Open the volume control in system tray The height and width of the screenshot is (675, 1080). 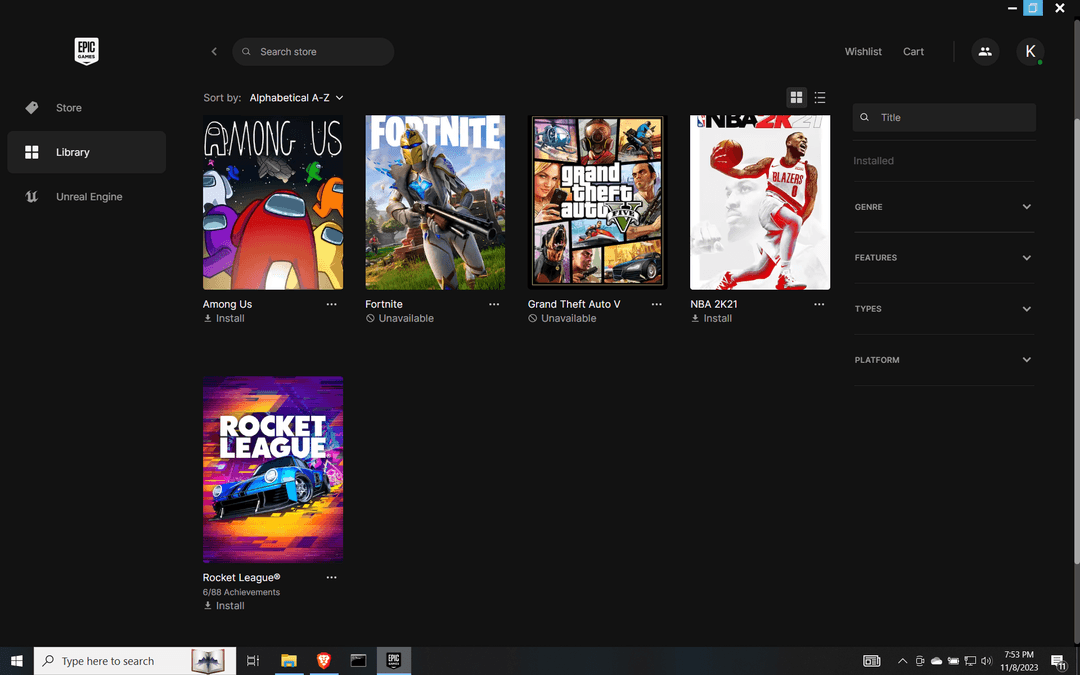(x=986, y=661)
